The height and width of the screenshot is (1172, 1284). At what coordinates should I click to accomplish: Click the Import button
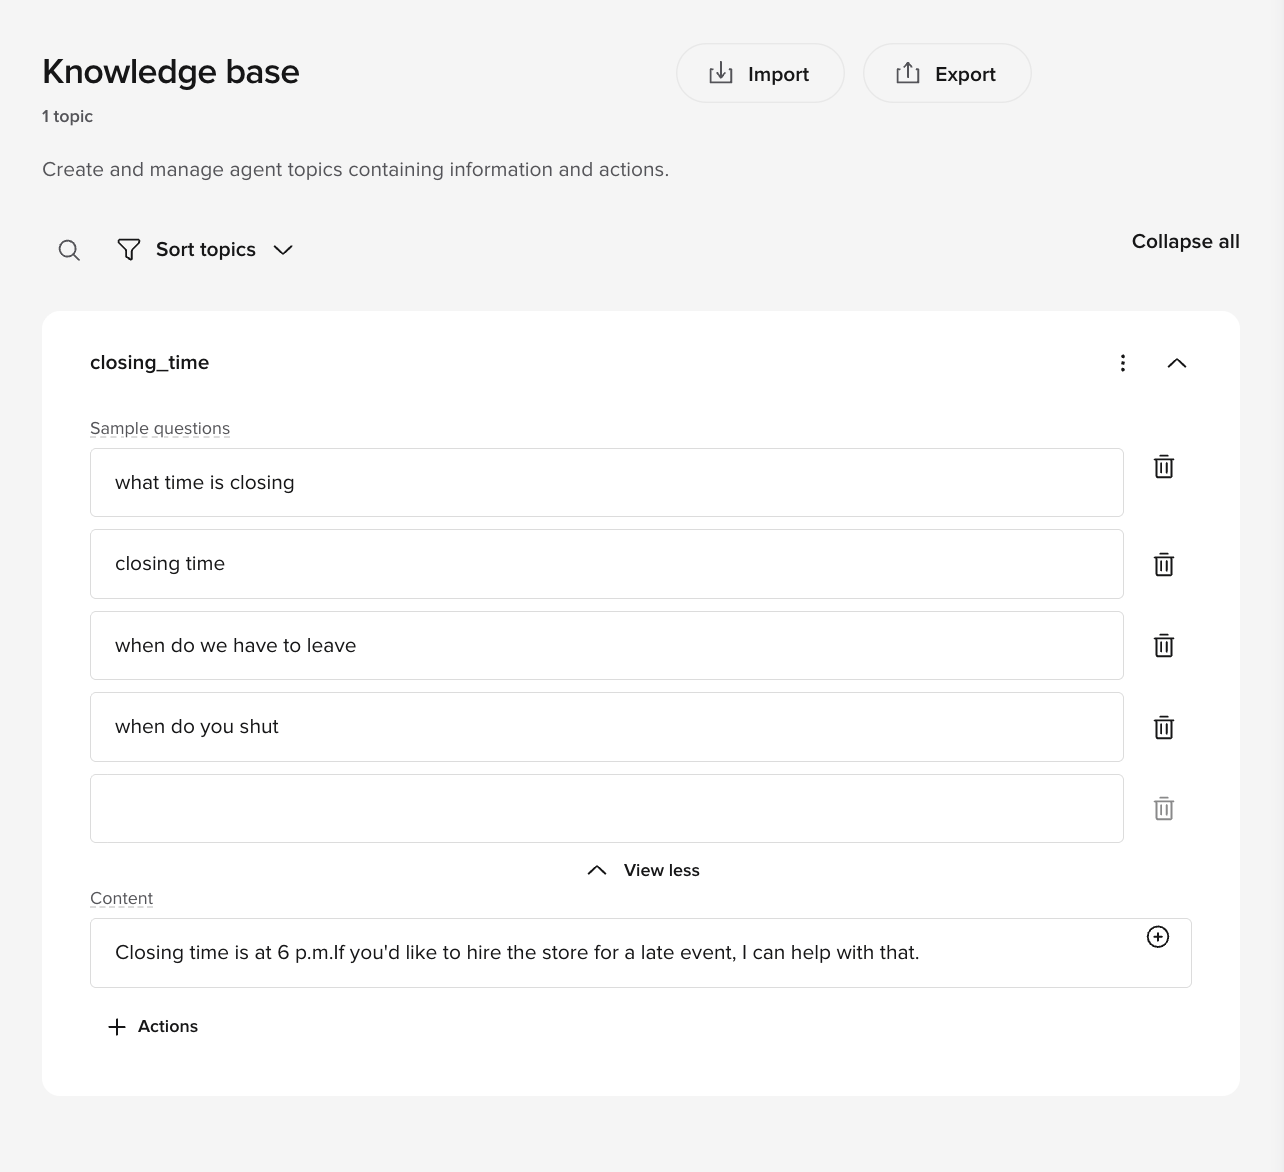[x=760, y=74]
